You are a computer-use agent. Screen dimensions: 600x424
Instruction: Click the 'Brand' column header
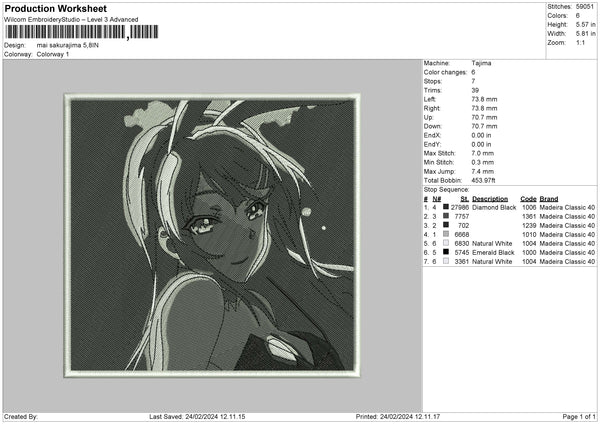[549, 199]
